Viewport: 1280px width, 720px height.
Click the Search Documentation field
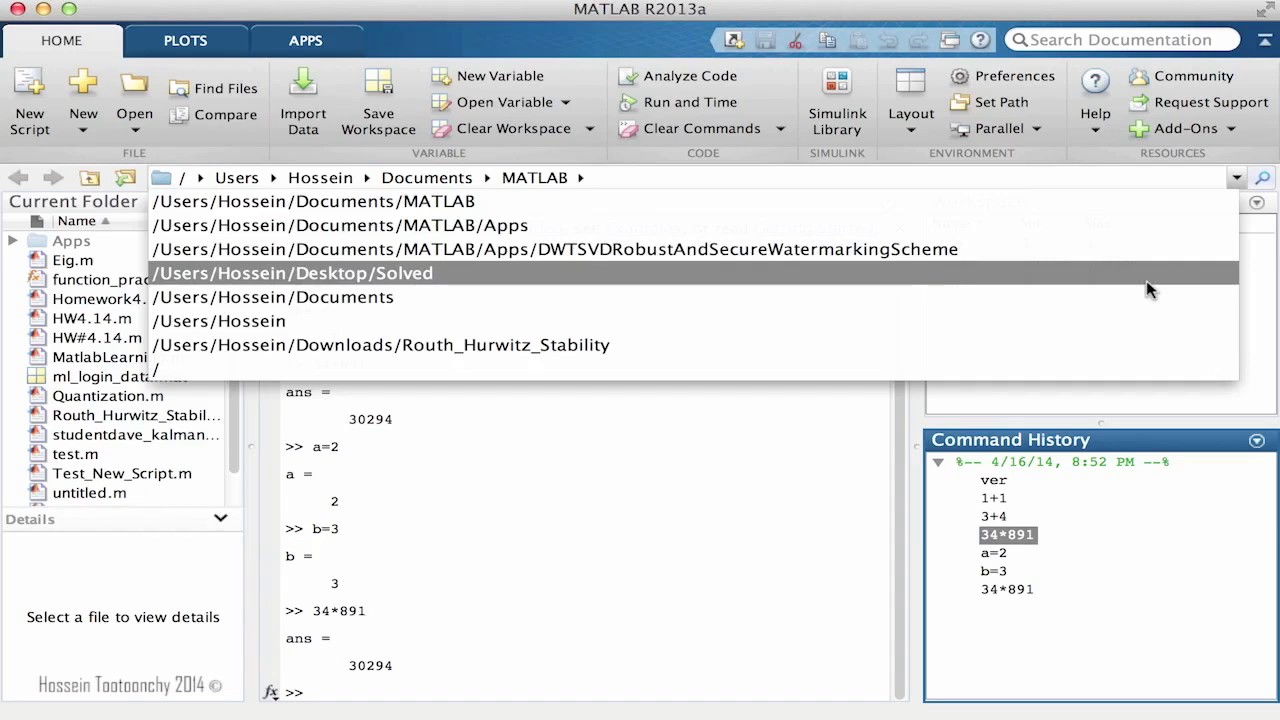click(1122, 40)
